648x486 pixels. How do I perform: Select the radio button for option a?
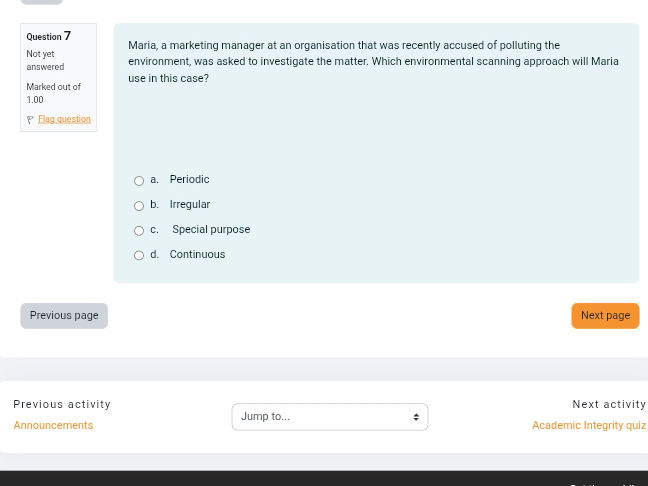(x=139, y=181)
